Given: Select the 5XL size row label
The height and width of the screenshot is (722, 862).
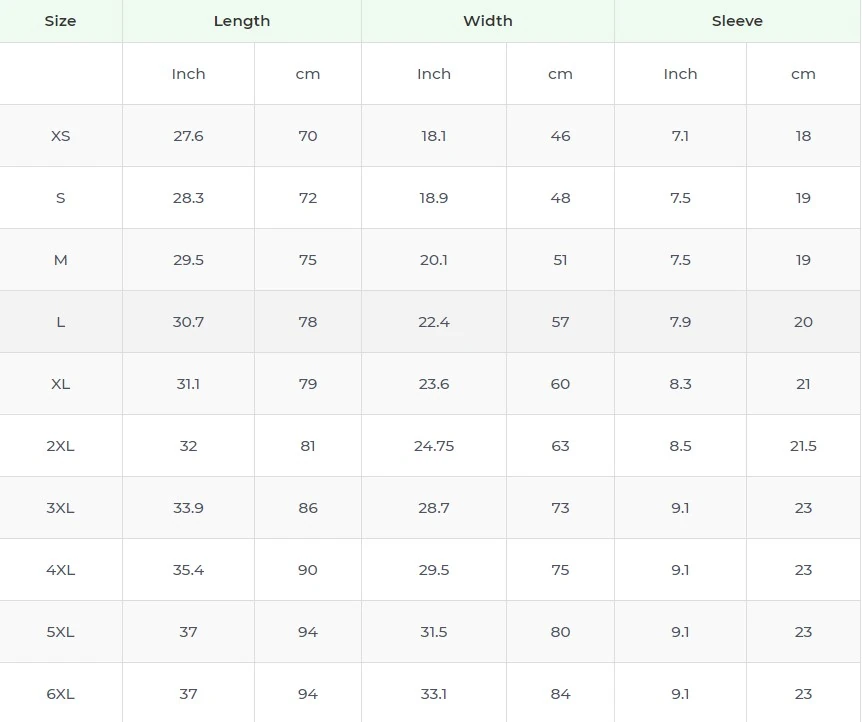Looking at the screenshot, I should pos(60,632).
